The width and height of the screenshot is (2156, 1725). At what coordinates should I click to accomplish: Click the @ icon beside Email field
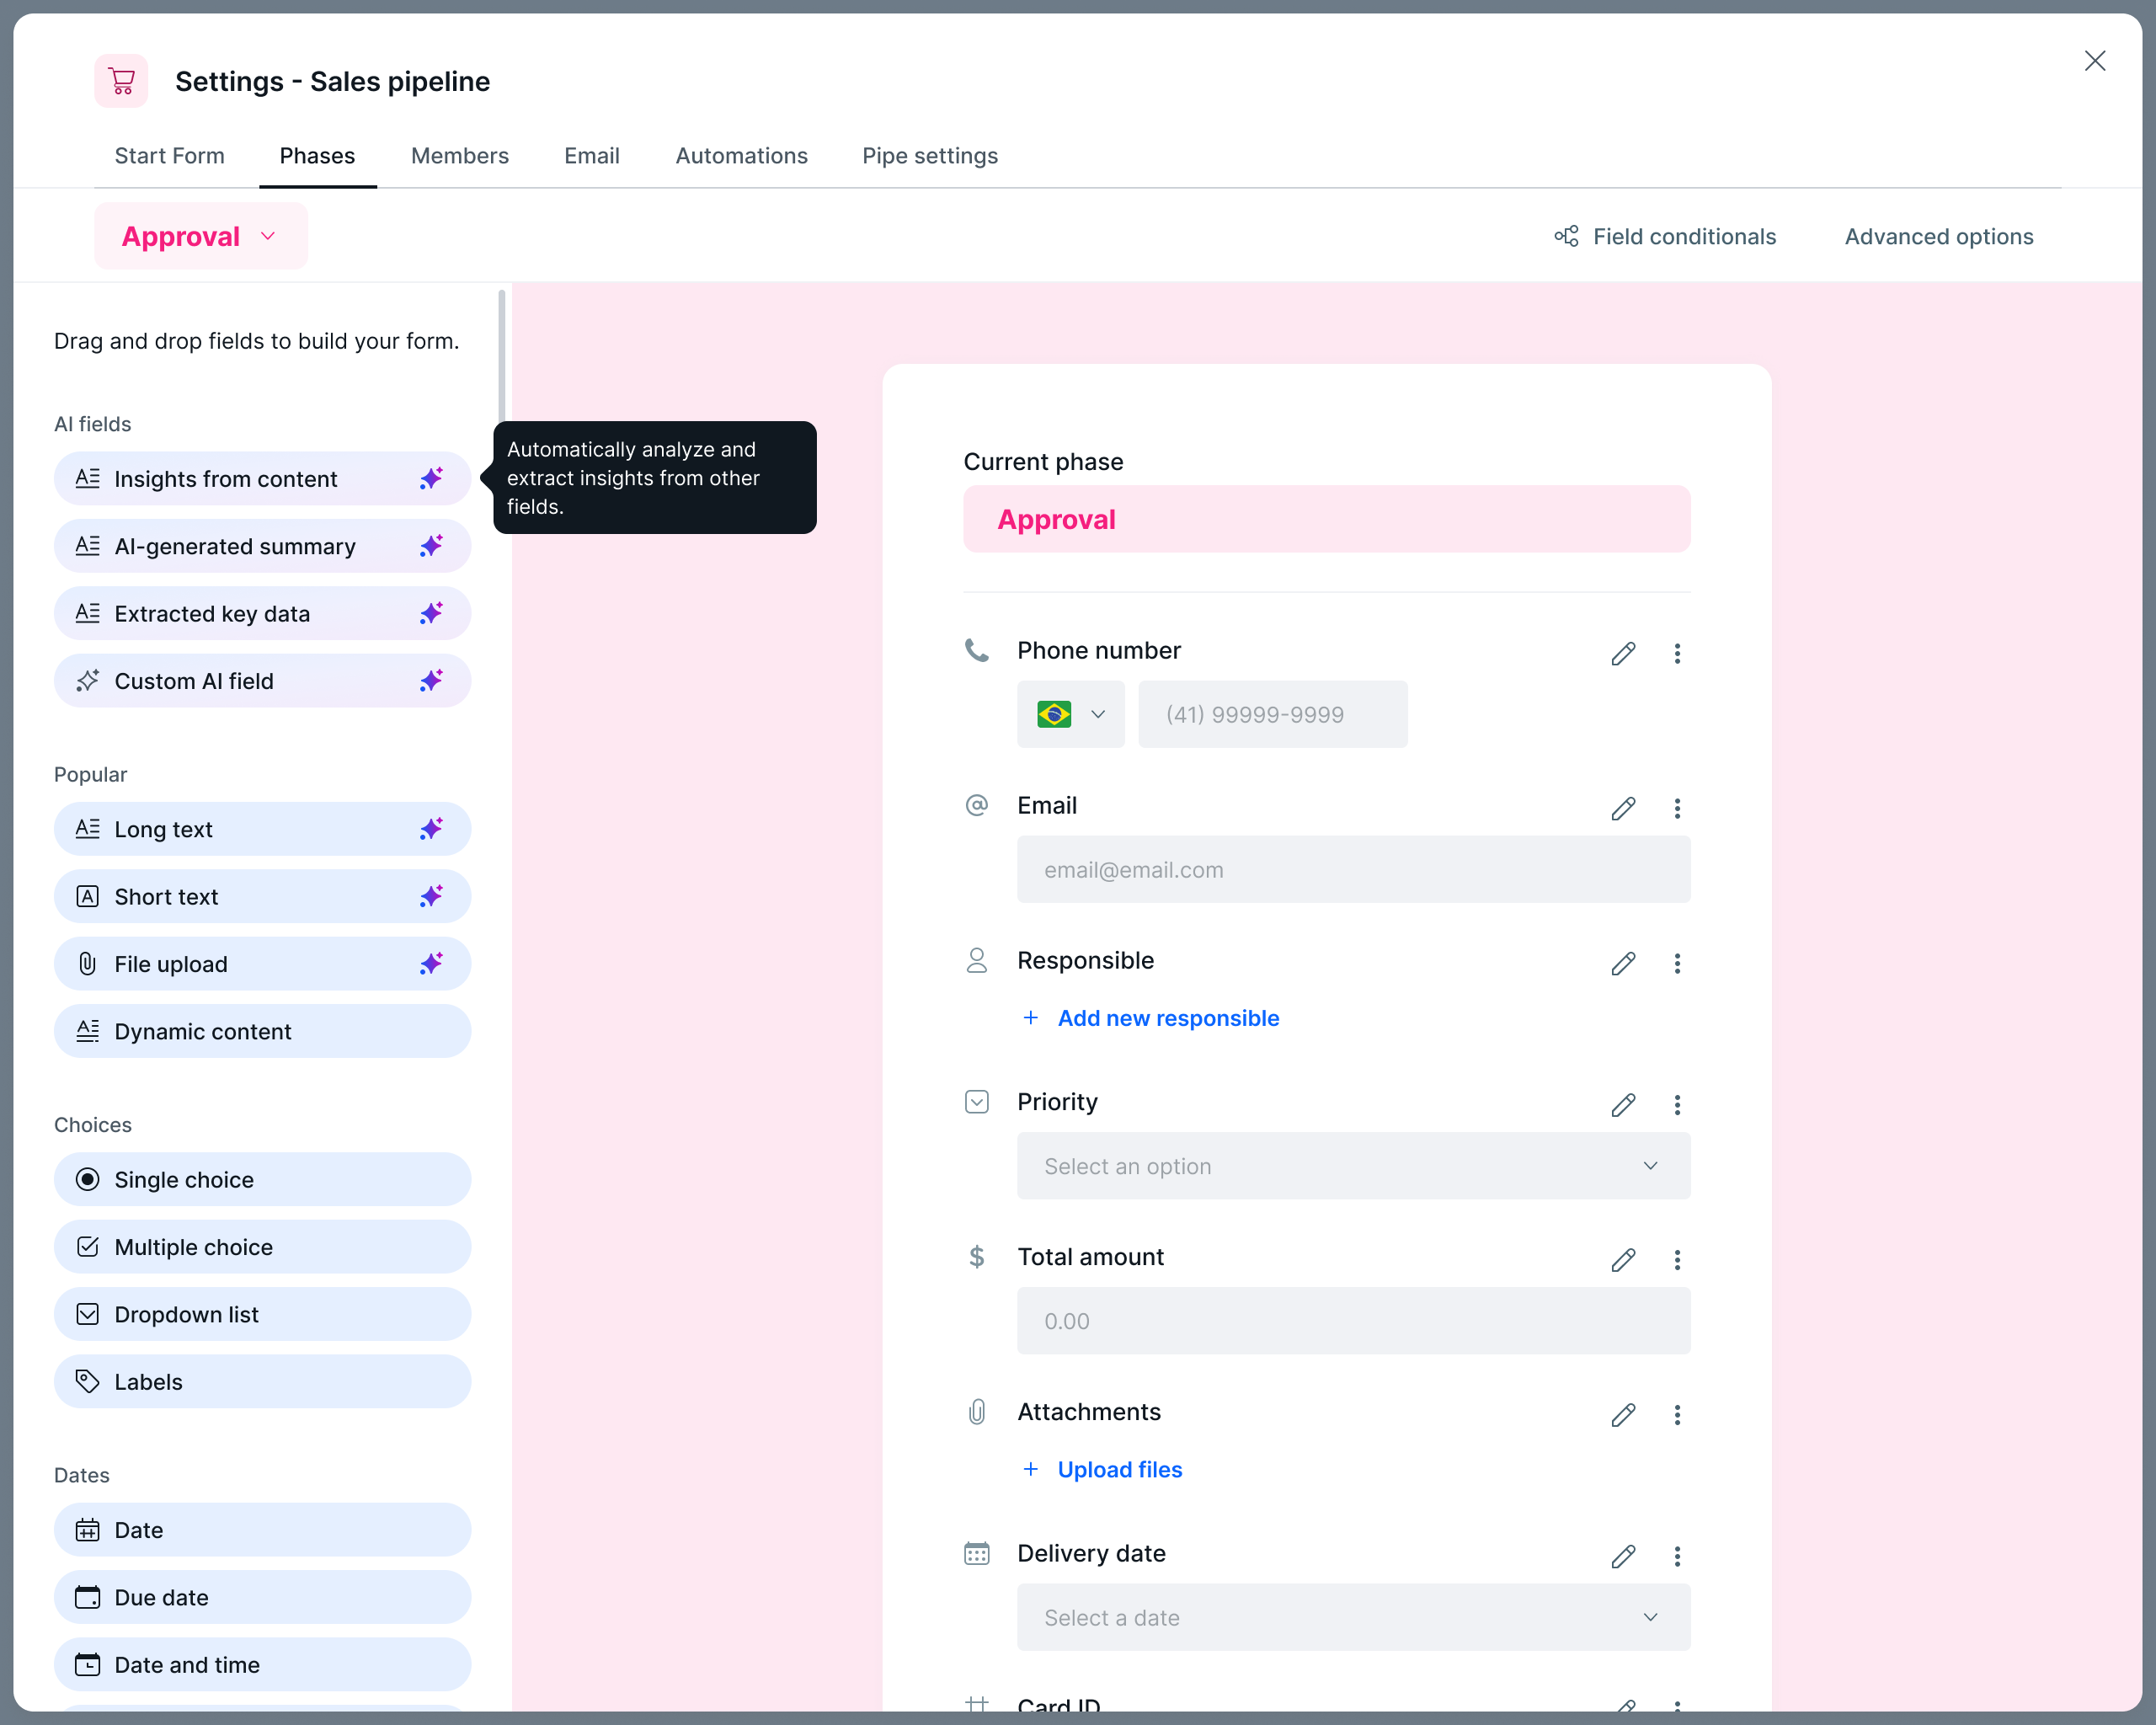tap(977, 805)
